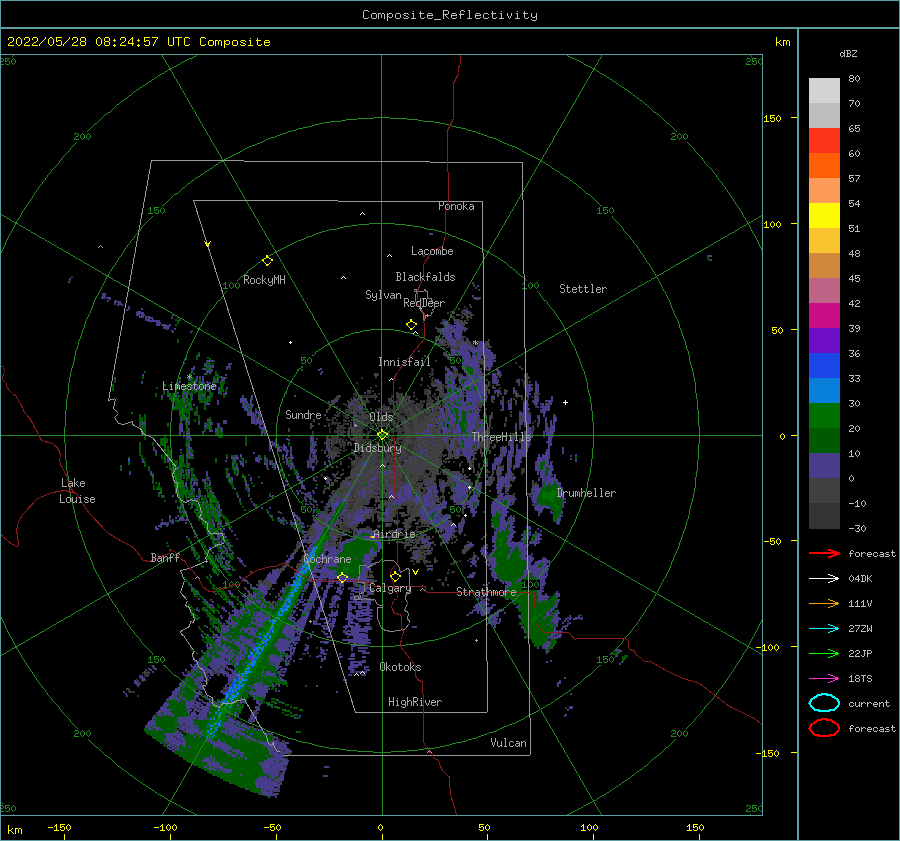
Task: Click the white 04DK arrow icon
Action: click(x=824, y=579)
